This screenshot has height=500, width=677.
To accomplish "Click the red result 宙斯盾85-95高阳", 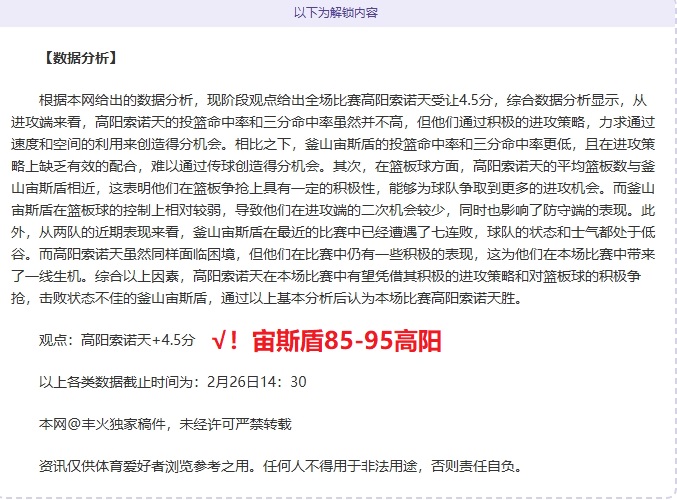I will point(347,341).
